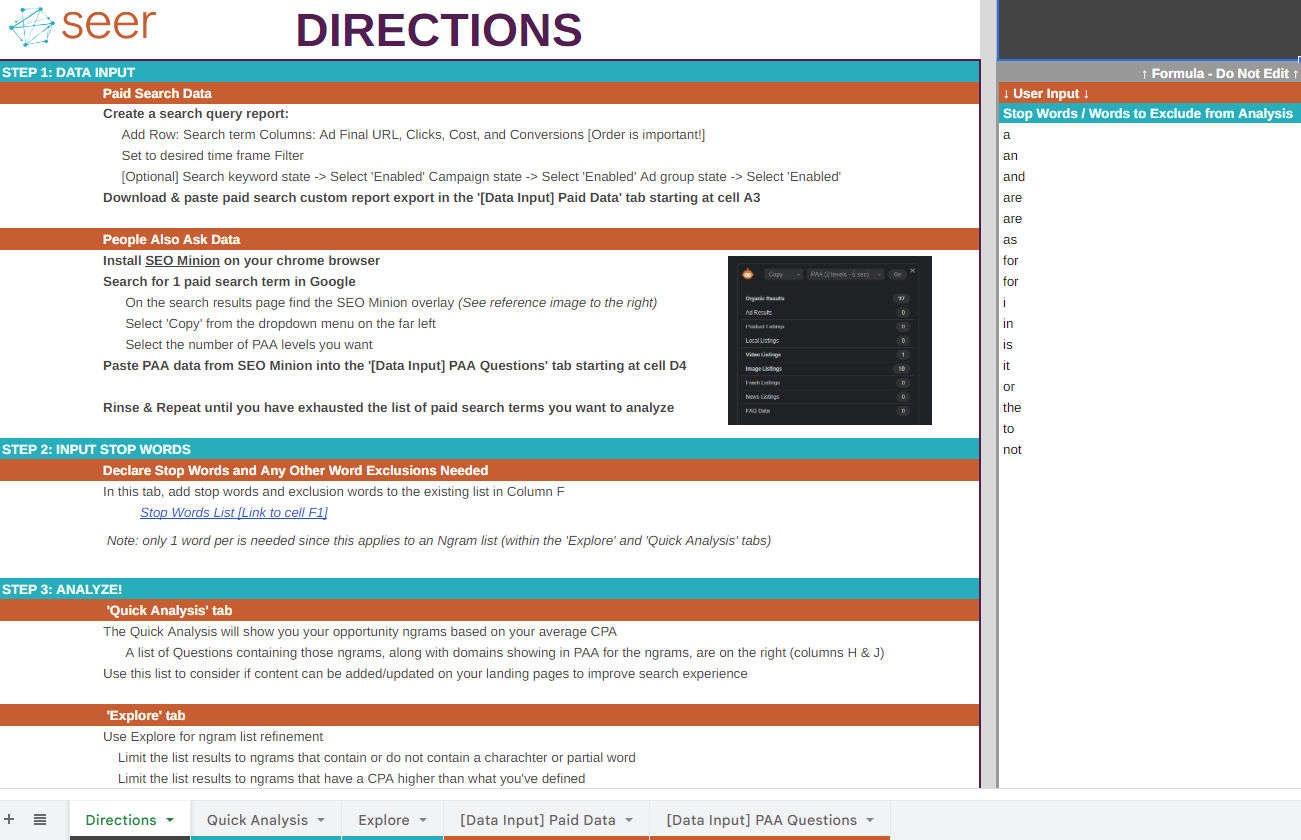
Task: Open the Directions tab dropdown arrow
Action: 170,820
